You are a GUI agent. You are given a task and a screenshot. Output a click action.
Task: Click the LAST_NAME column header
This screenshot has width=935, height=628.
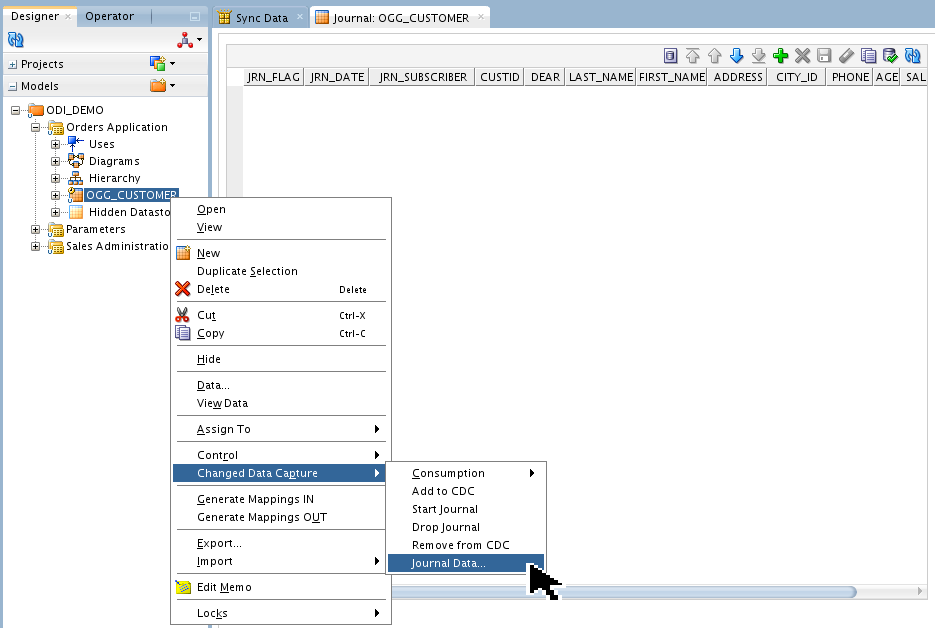(600, 77)
